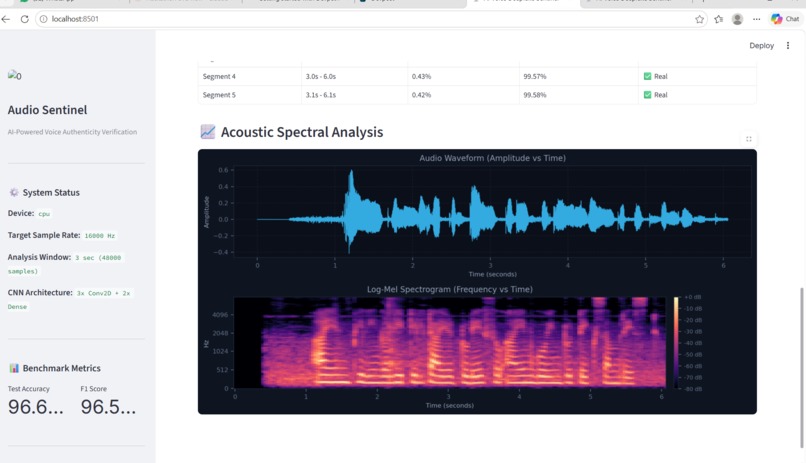
Task: Click the Segment 4 row label
Action: tap(219, 76)
